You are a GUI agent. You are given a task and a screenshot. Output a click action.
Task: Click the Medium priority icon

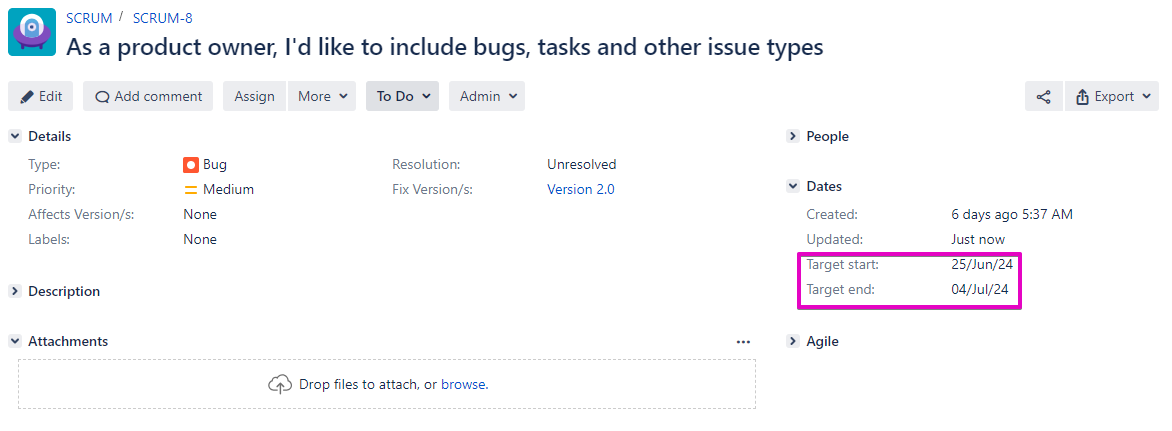pos(191,190)
